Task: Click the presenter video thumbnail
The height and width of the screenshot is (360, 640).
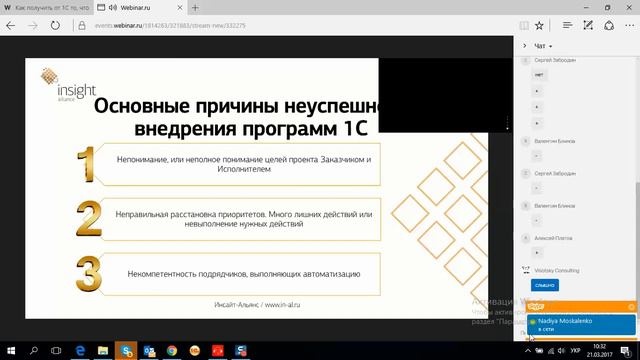Action: click(445, 95)
